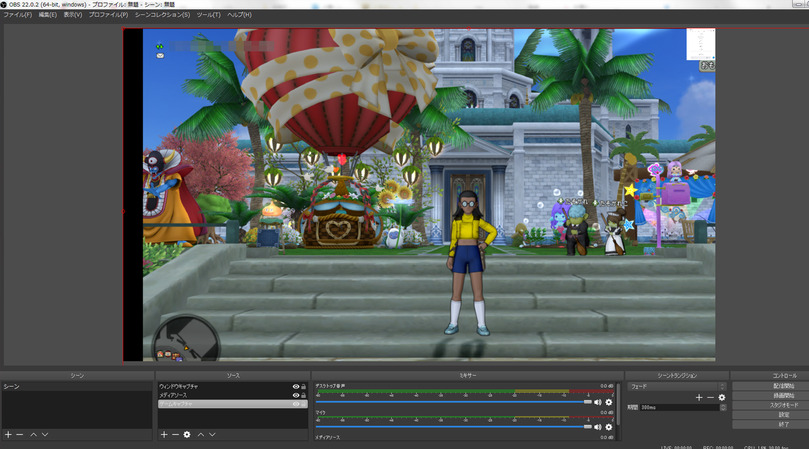Select シーン in scenes list

(76, 387)
